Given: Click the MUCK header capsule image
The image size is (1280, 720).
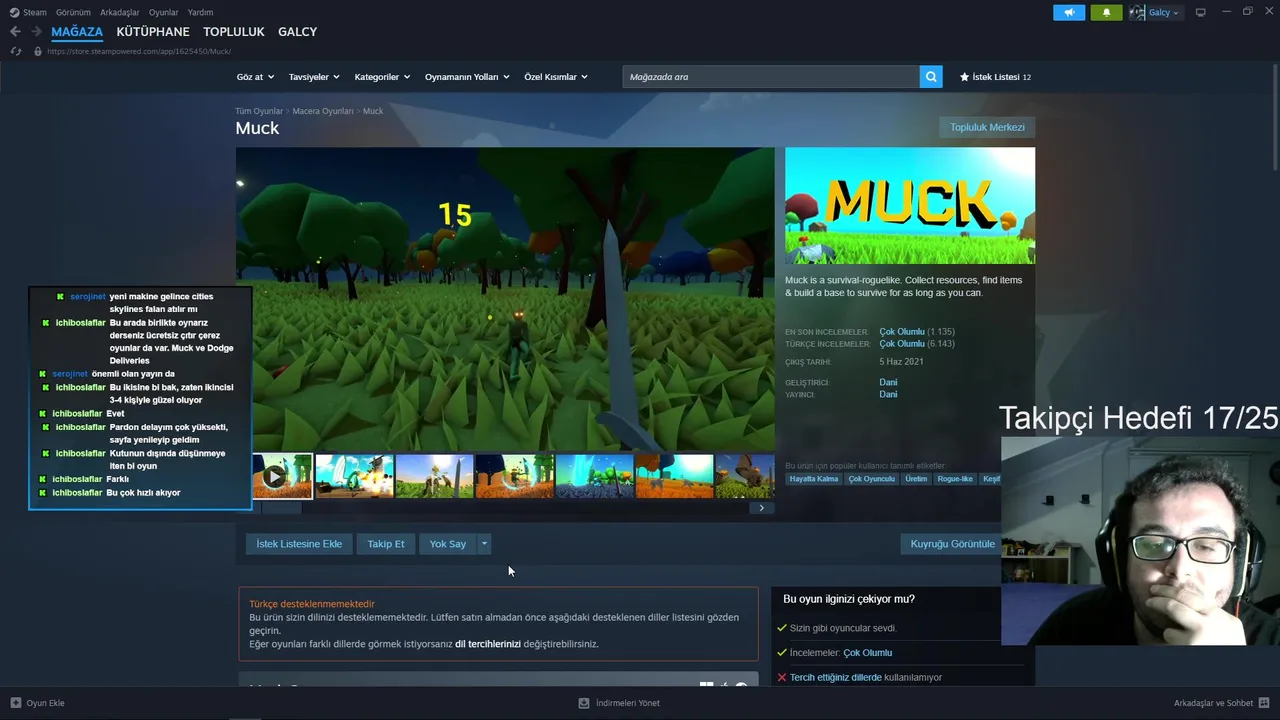Looking at the screenshot, I should [x=910, y=206].
